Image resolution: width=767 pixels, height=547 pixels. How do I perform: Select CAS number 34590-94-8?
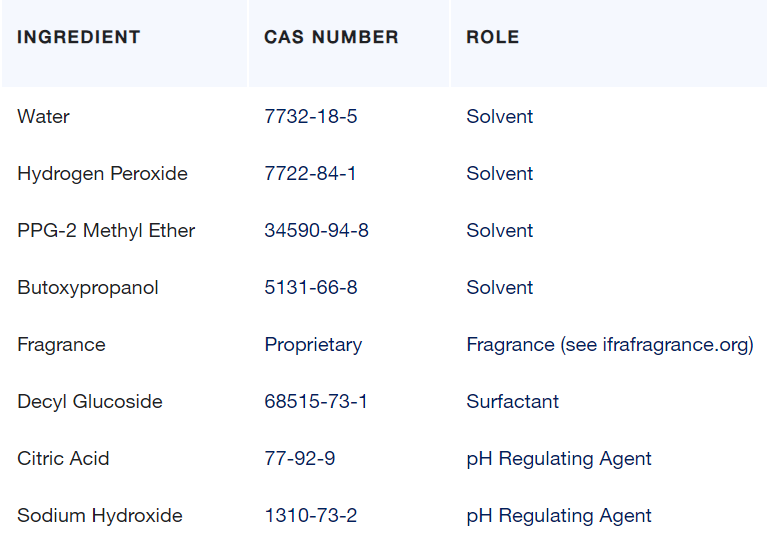(x=316, y=230)
